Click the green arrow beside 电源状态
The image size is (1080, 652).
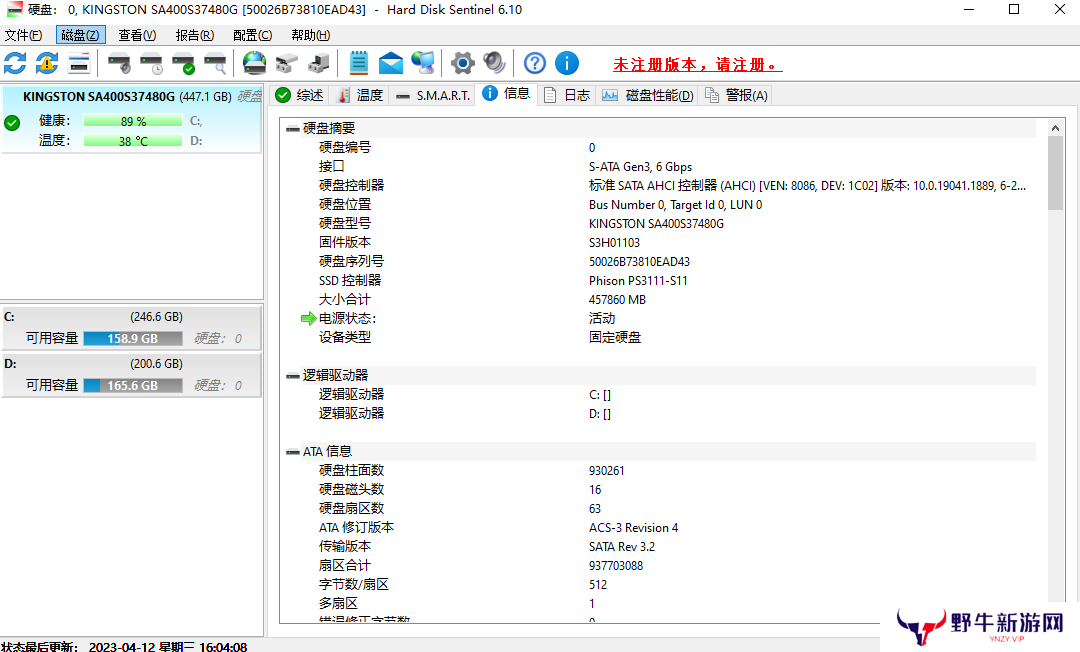tap(309, 318)
